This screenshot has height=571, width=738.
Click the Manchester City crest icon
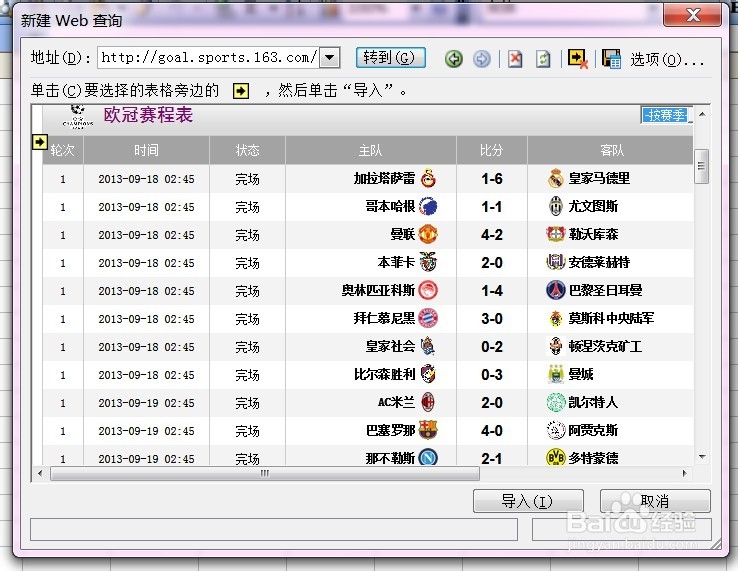[x=556, y=374]
